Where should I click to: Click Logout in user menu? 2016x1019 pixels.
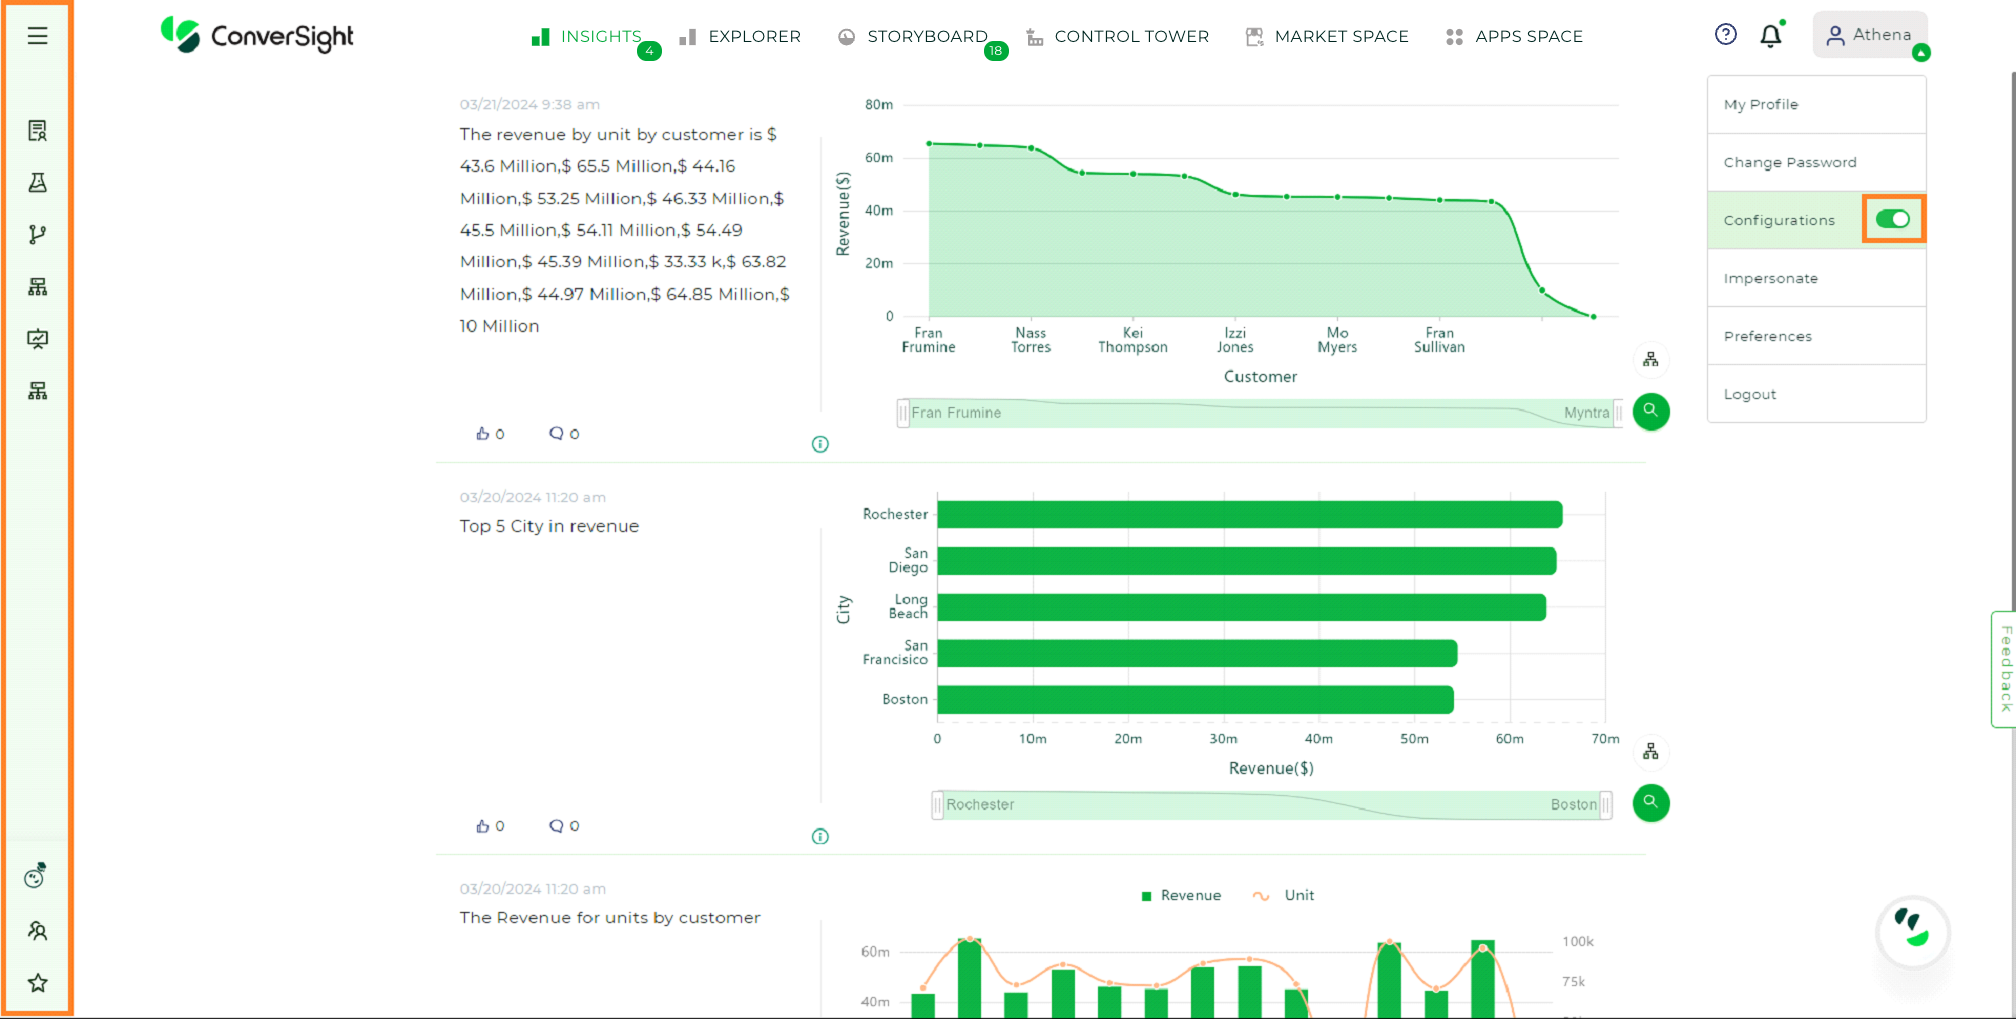click(1816, 394)
